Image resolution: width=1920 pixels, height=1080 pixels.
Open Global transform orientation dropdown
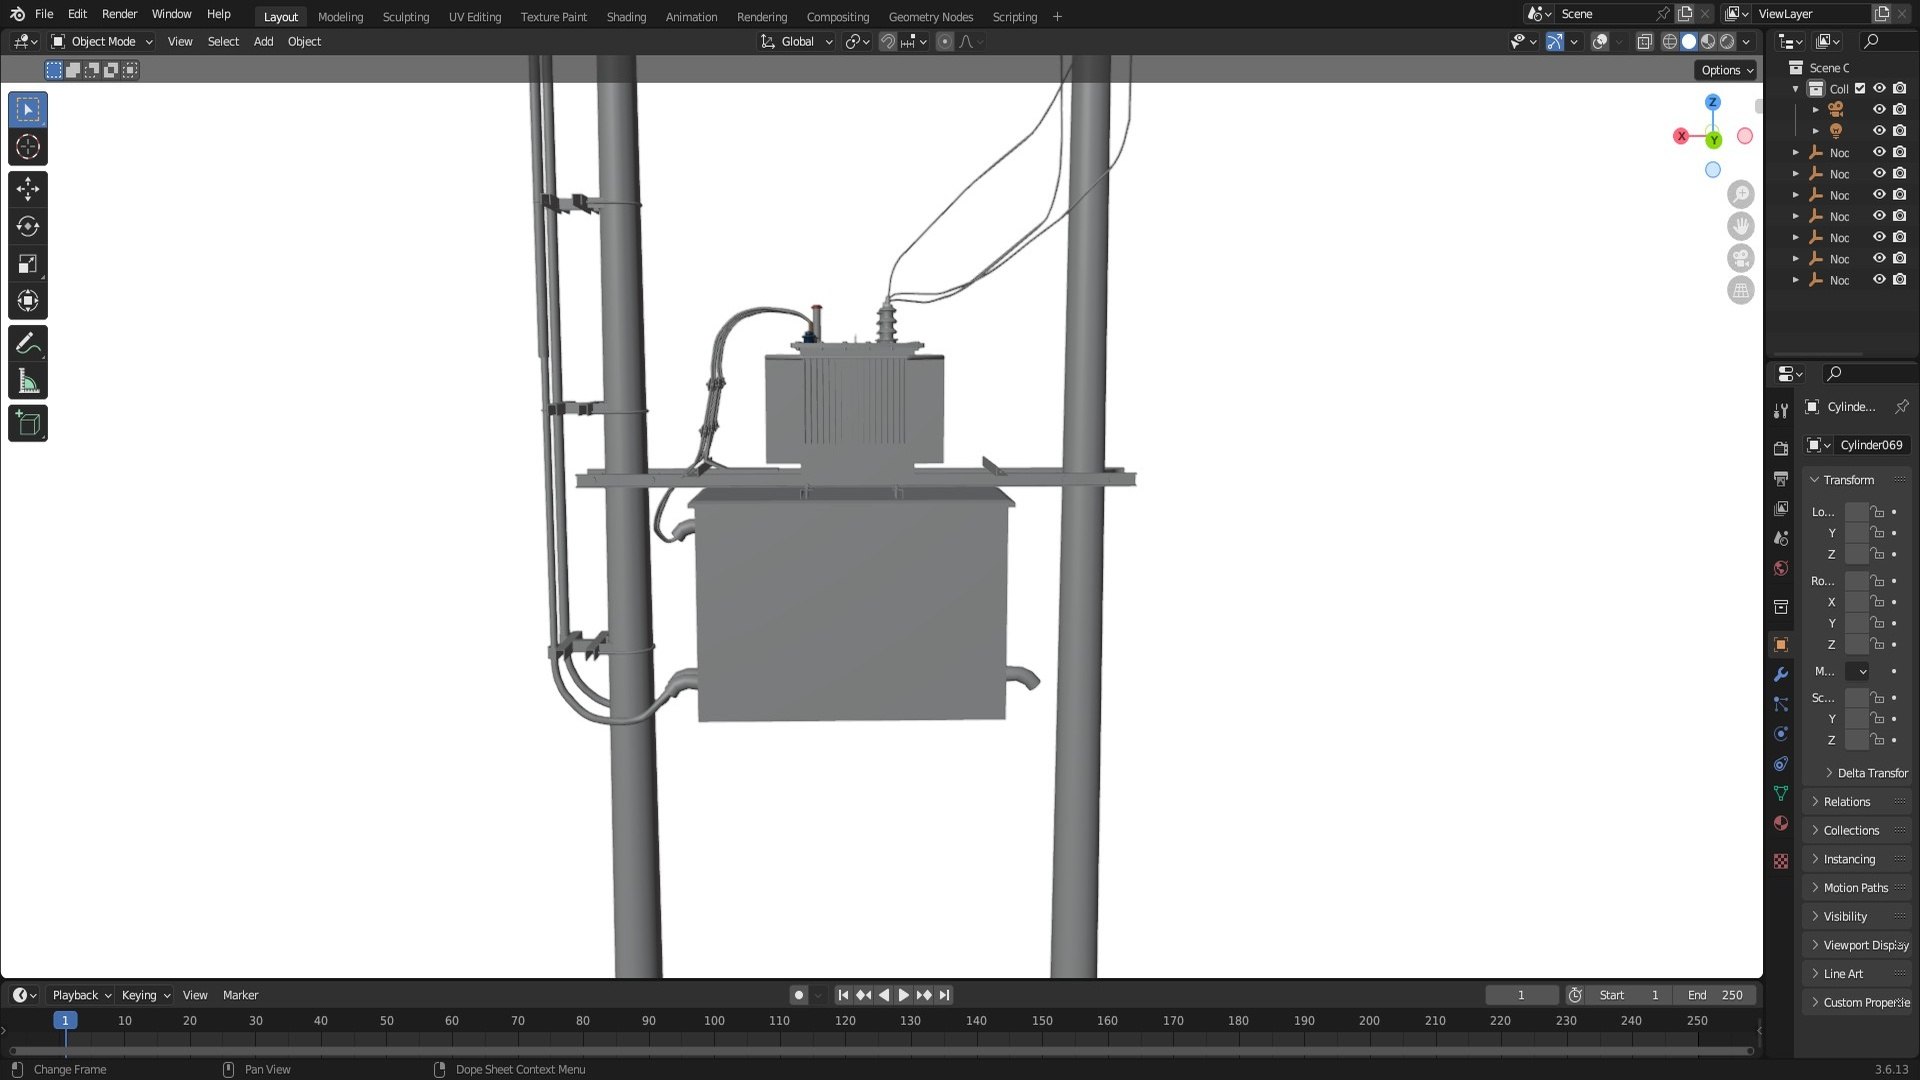coord(797,42)
